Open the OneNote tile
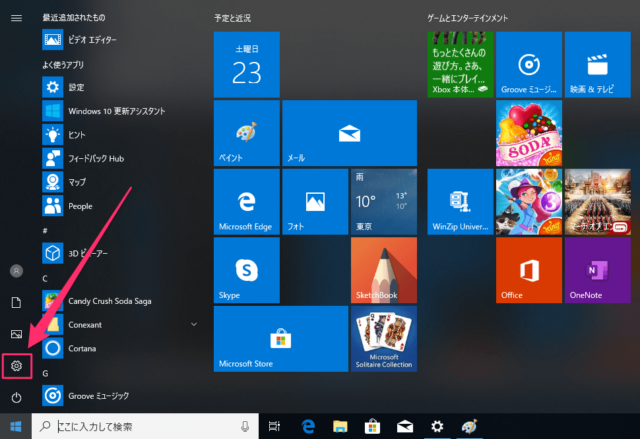This screenshot has width=640, height=439. [598, 270]
